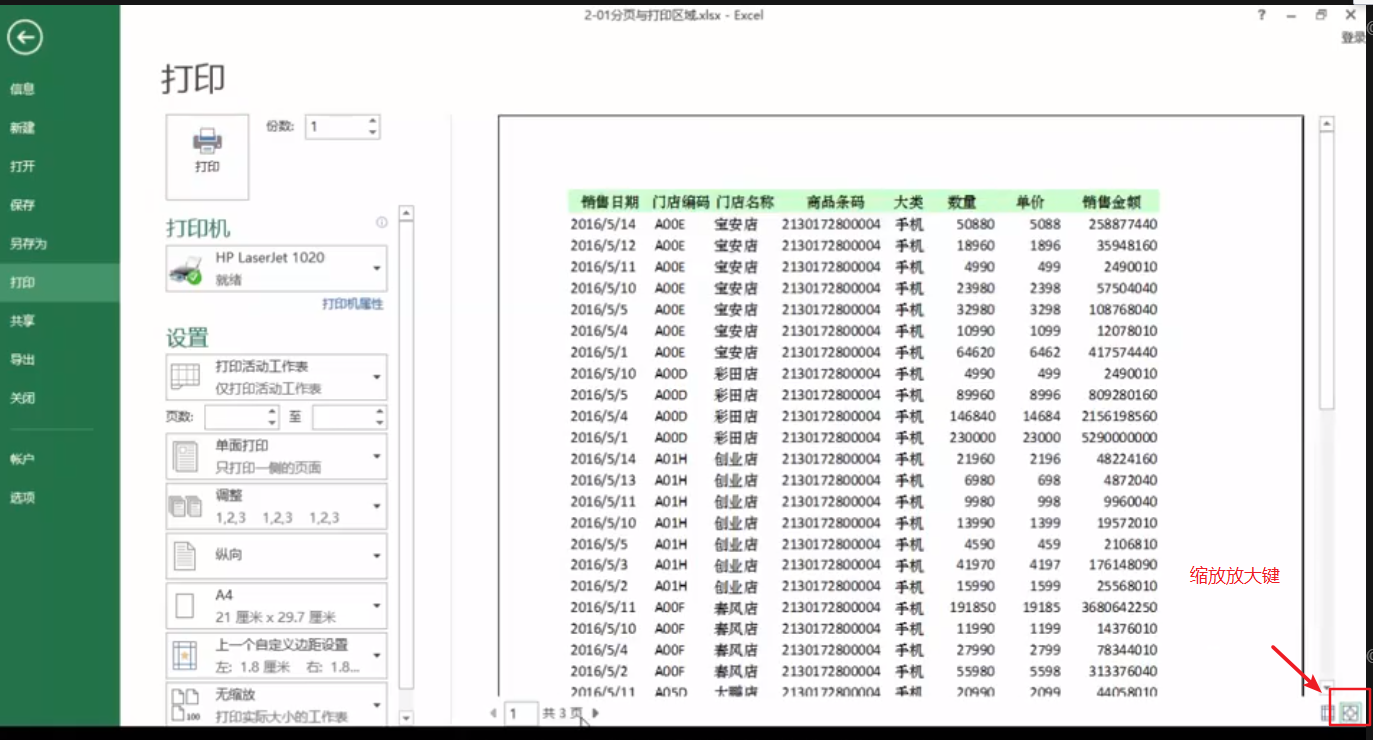Open the 无缩放 scaling dropdown

[x=276, y=704]
